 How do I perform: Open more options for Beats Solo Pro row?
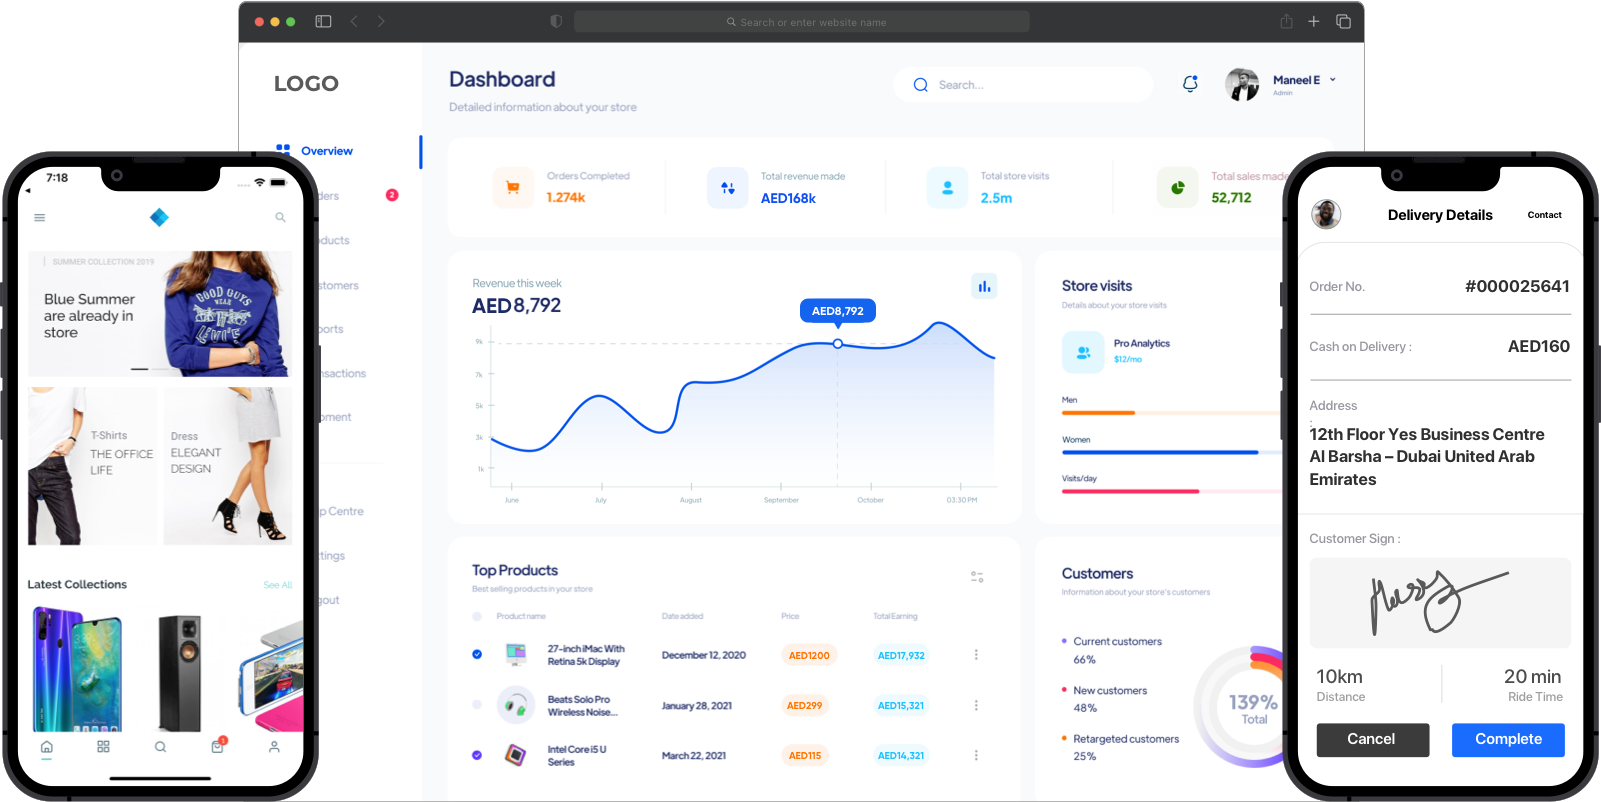(x=976, y=705)
